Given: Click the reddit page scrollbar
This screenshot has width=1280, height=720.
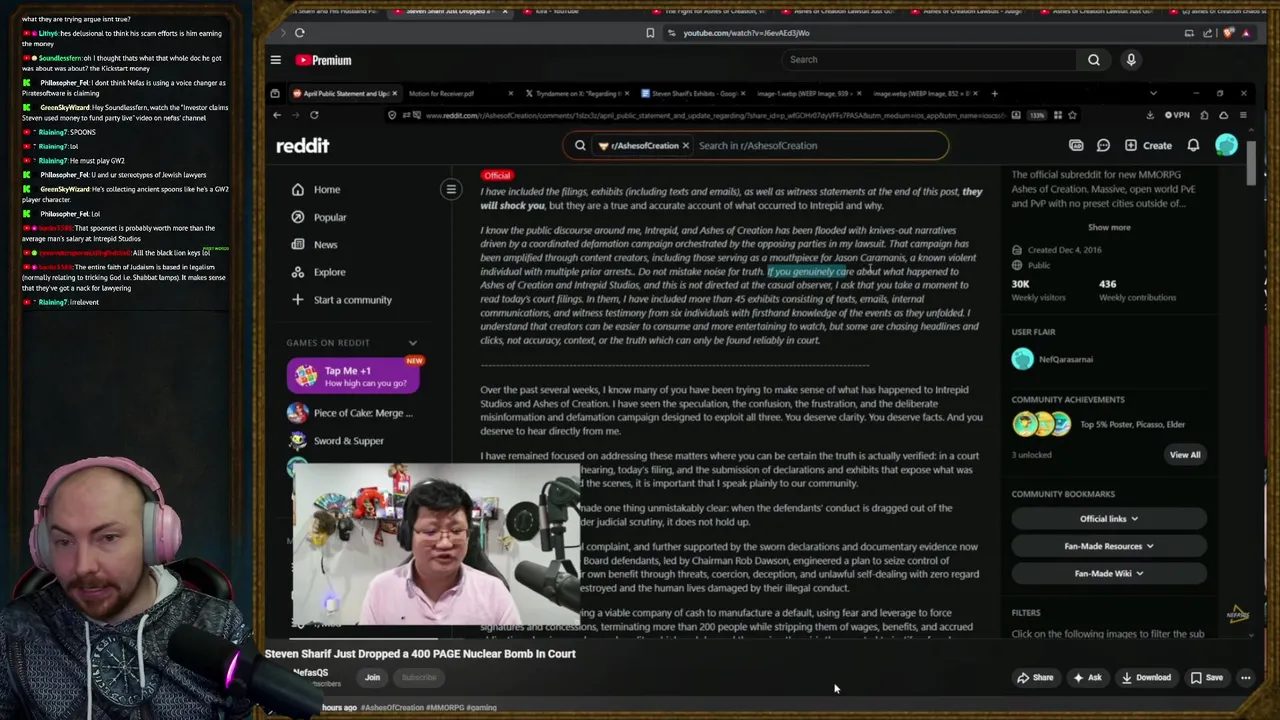Looking at the screenshot, I should click(1250, 163).
